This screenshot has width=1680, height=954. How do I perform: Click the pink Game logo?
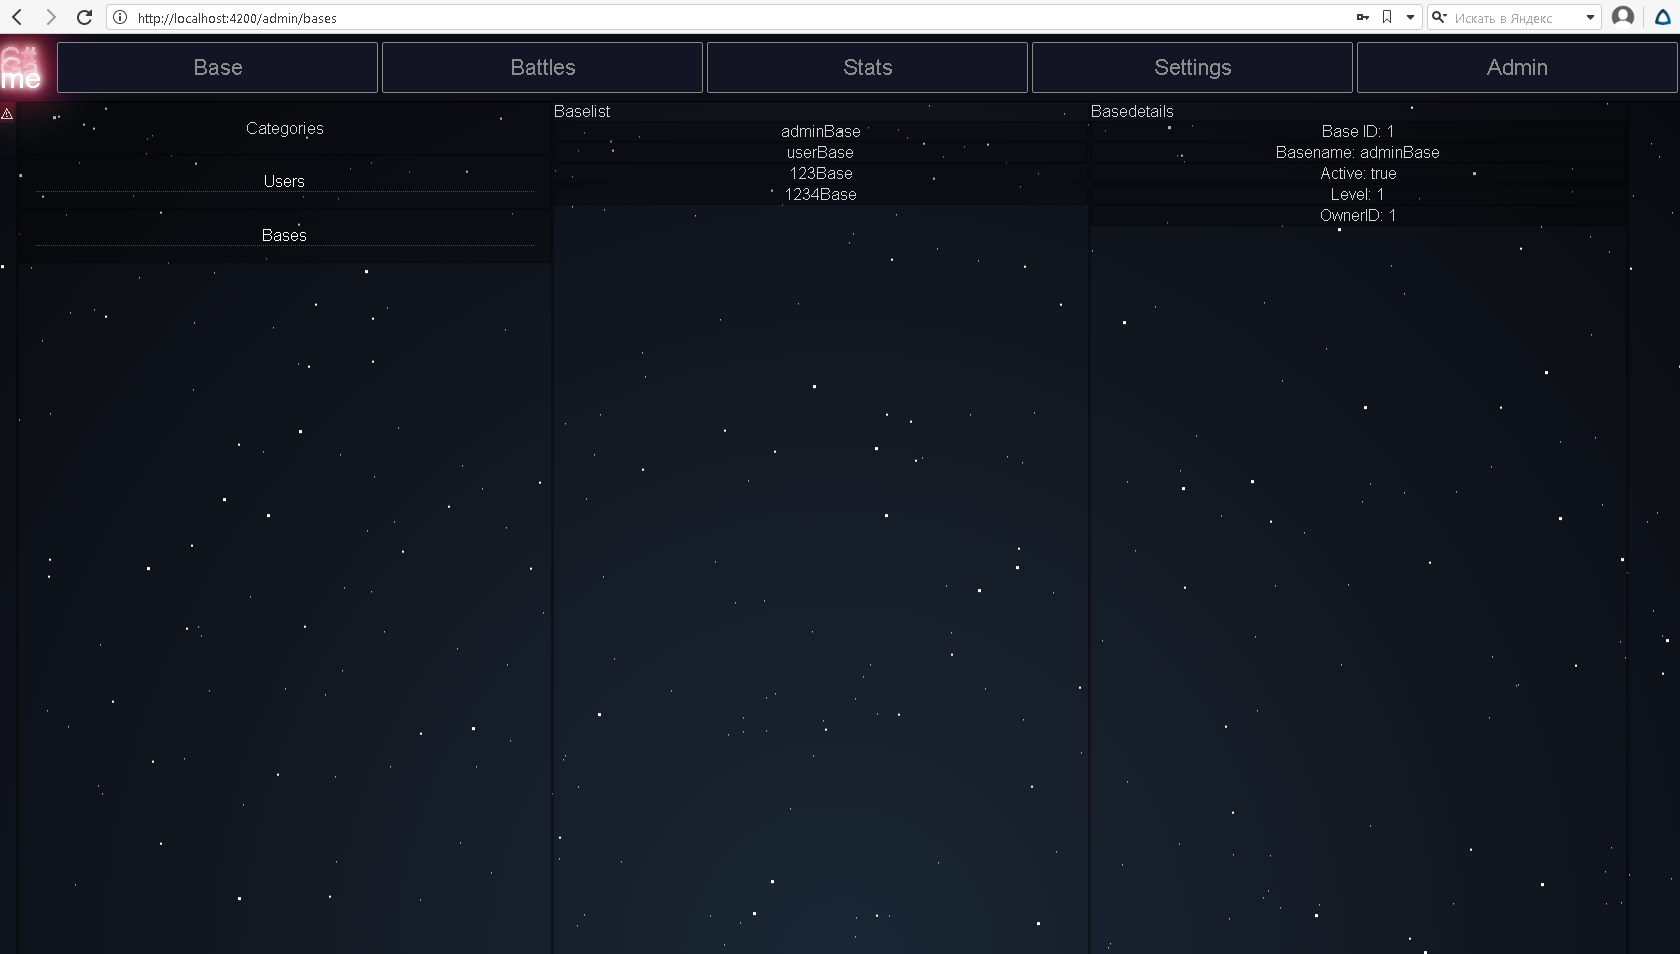(21, 68)
